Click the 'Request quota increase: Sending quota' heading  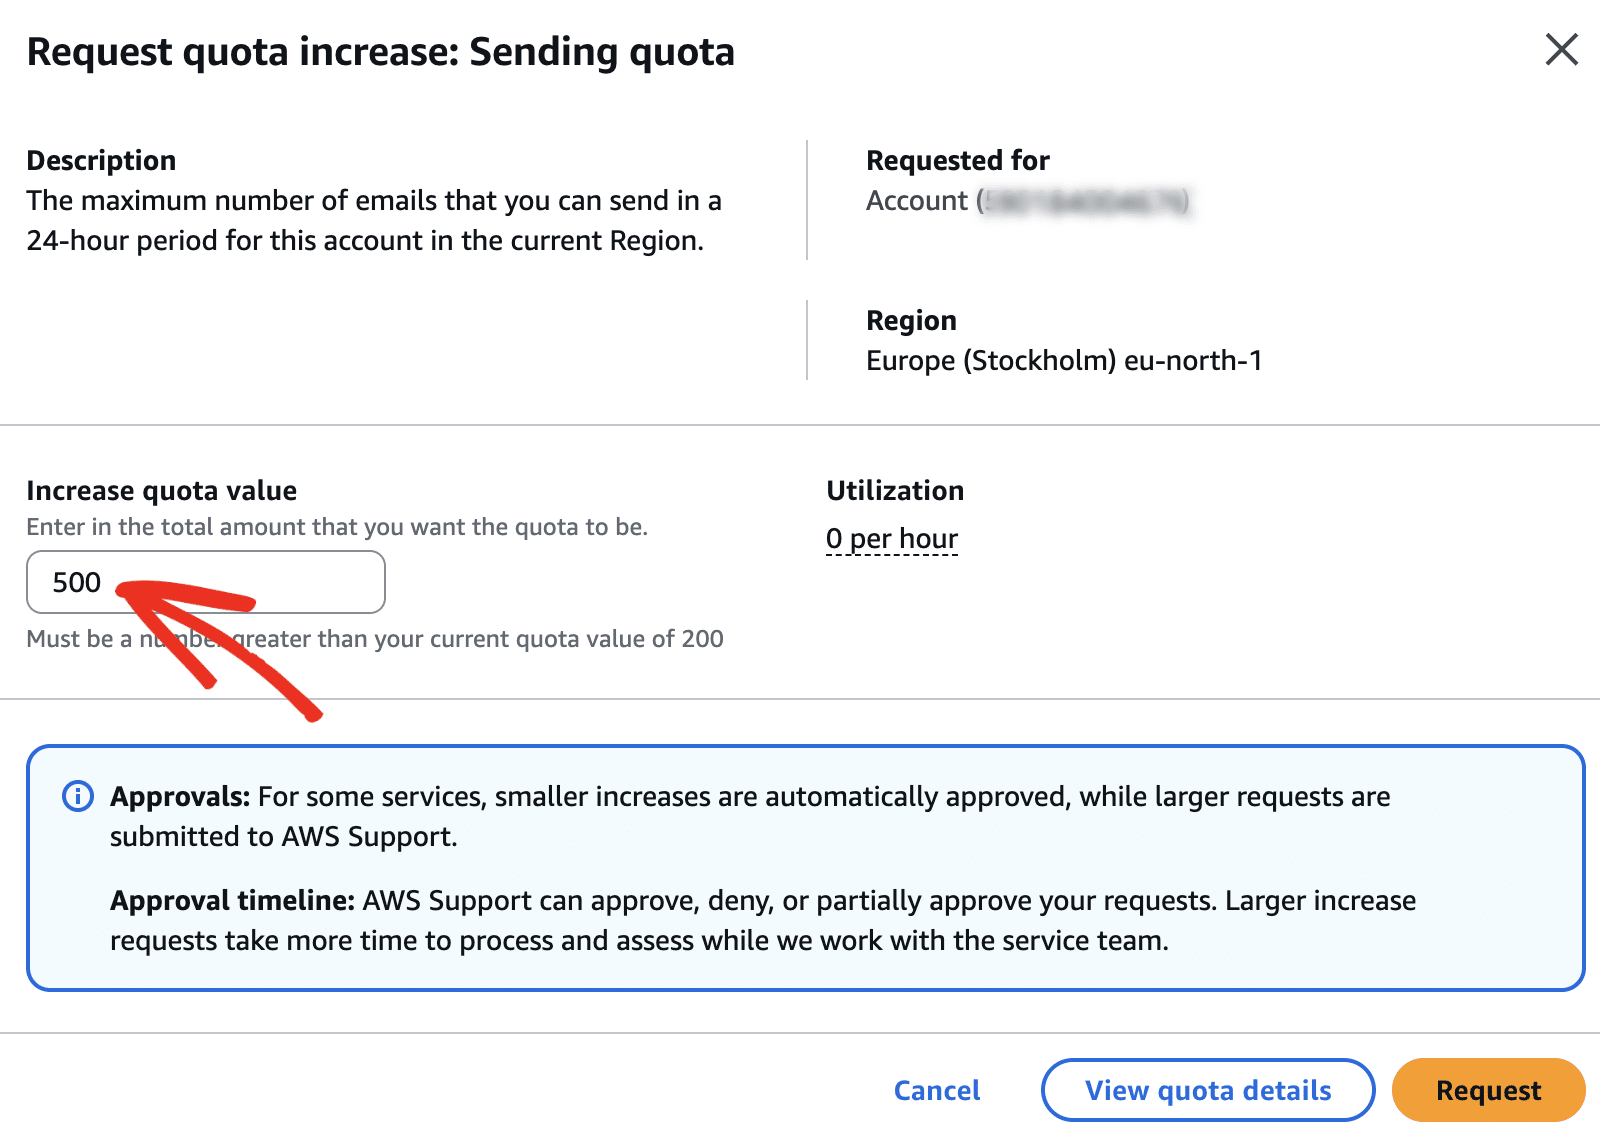381,51
